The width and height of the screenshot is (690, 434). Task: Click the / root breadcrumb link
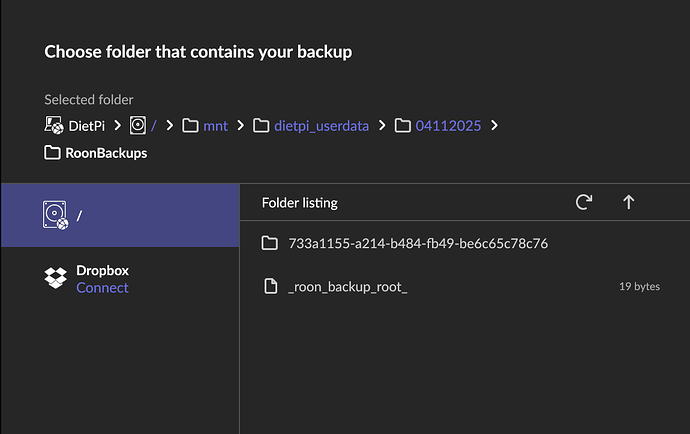154,126
